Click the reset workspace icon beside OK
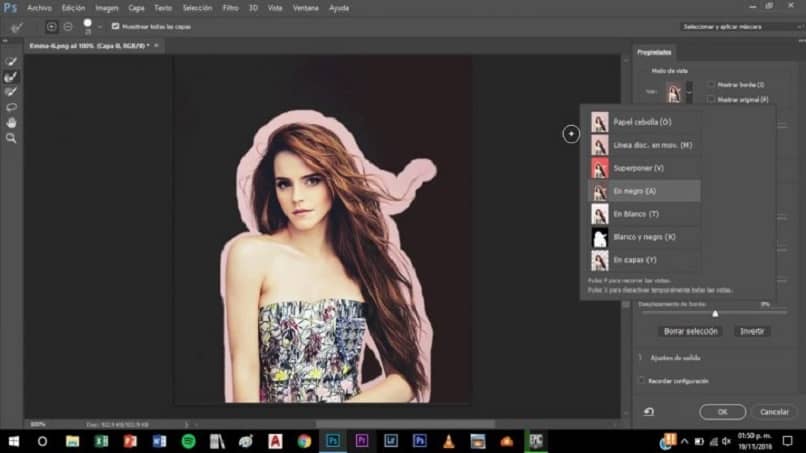Screen dimensions: 806x453 (x=649, y=411)
